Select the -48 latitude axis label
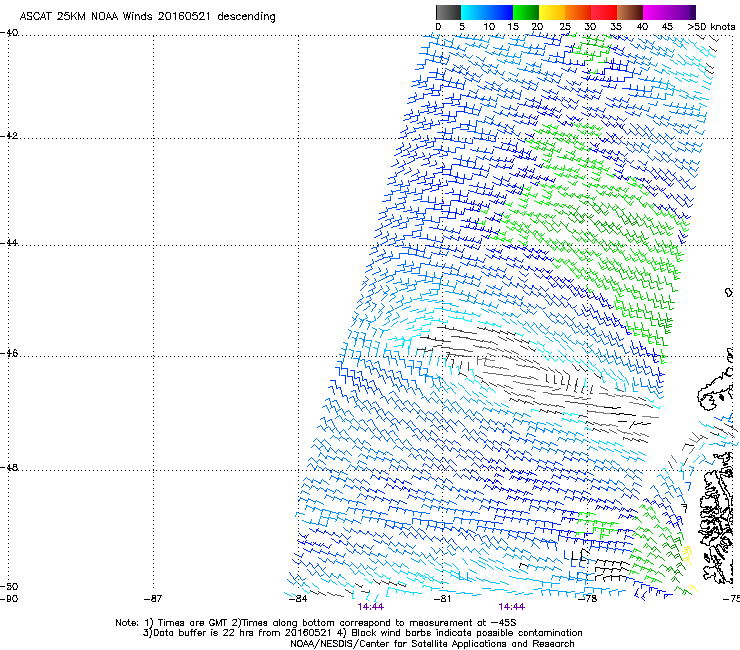The width and height of the screenshot is (740, 650). click(x=9, y=467)
